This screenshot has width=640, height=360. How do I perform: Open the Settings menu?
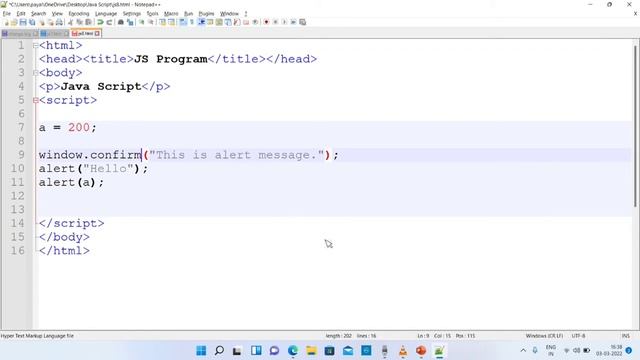[131, 13]
